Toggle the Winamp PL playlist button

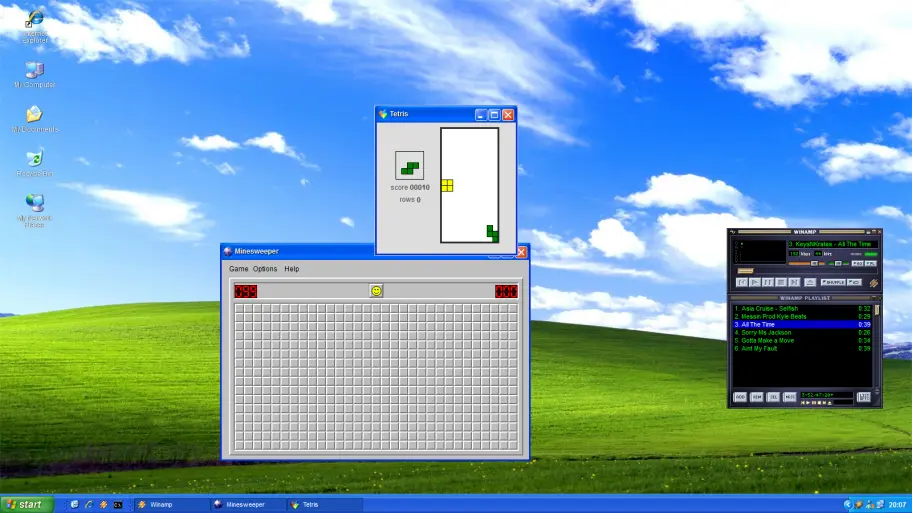click(x=871, y=263)
